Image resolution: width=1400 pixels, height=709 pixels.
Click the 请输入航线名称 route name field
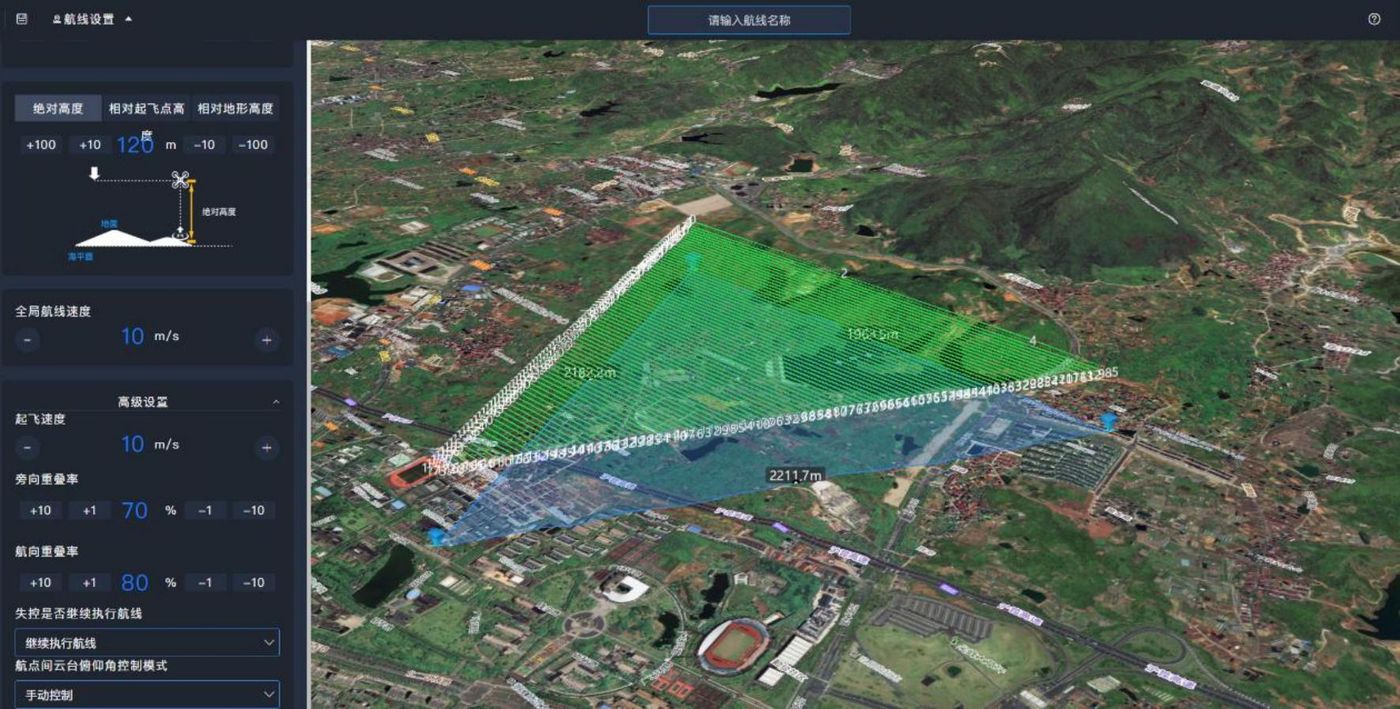point(749,20)
